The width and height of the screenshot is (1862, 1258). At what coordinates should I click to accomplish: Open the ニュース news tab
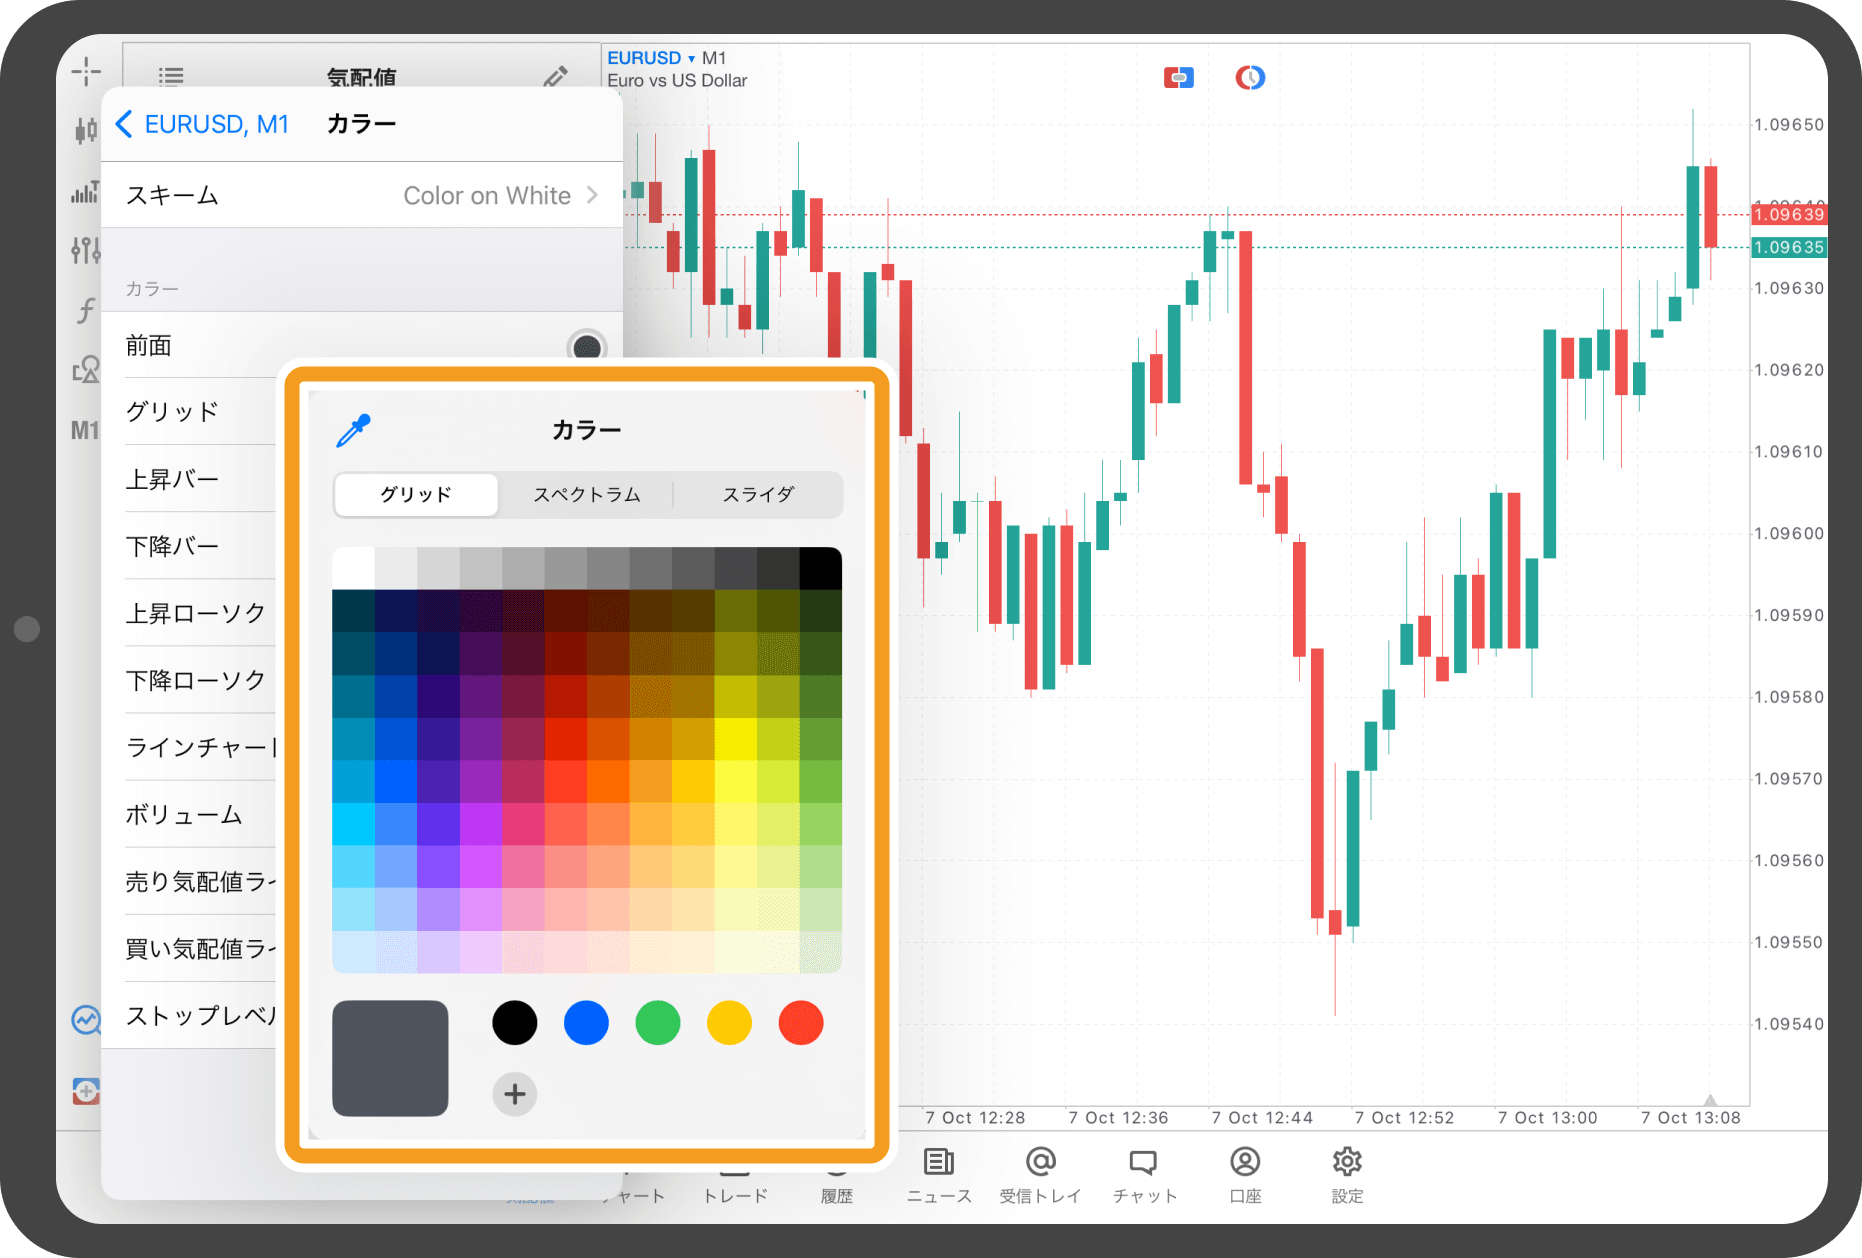tap(939, 1175)
